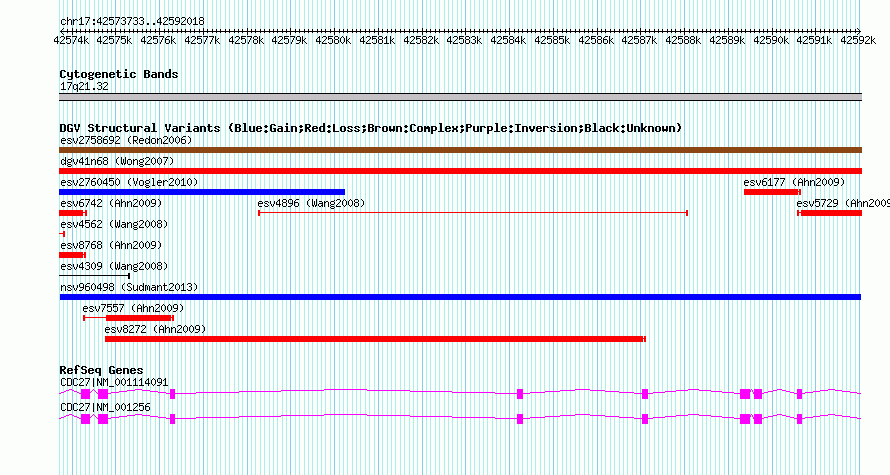Click the esv8768 (Ahn2009) label

[111, 245]
